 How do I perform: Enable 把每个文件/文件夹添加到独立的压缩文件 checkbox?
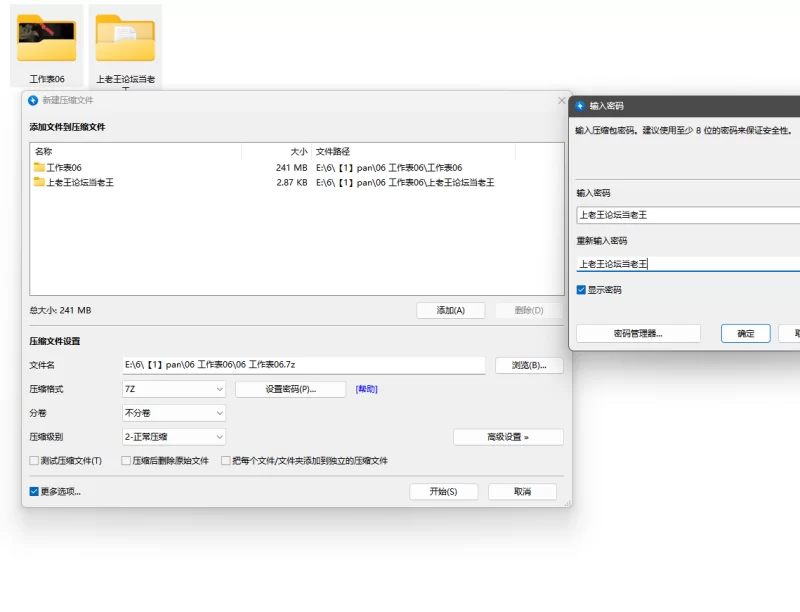[x=226, y=461]
